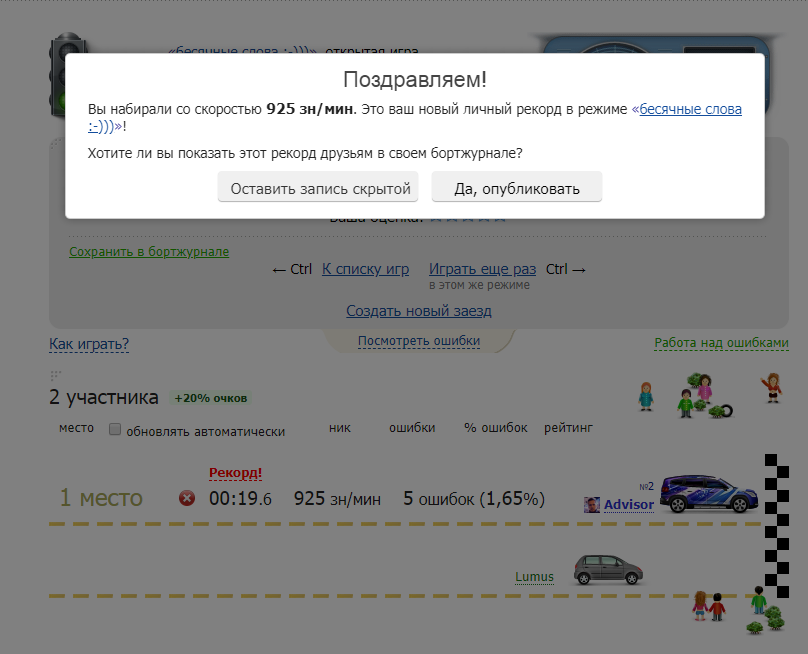
Task: Click the 'Поздравляем!' dialog heading
Action: [415, 80]
